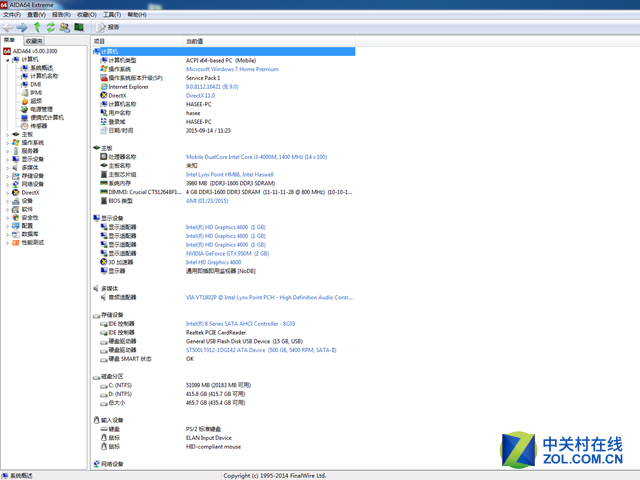Select 系统概述 in the left tree
The image size is (640, 480).
41,68
